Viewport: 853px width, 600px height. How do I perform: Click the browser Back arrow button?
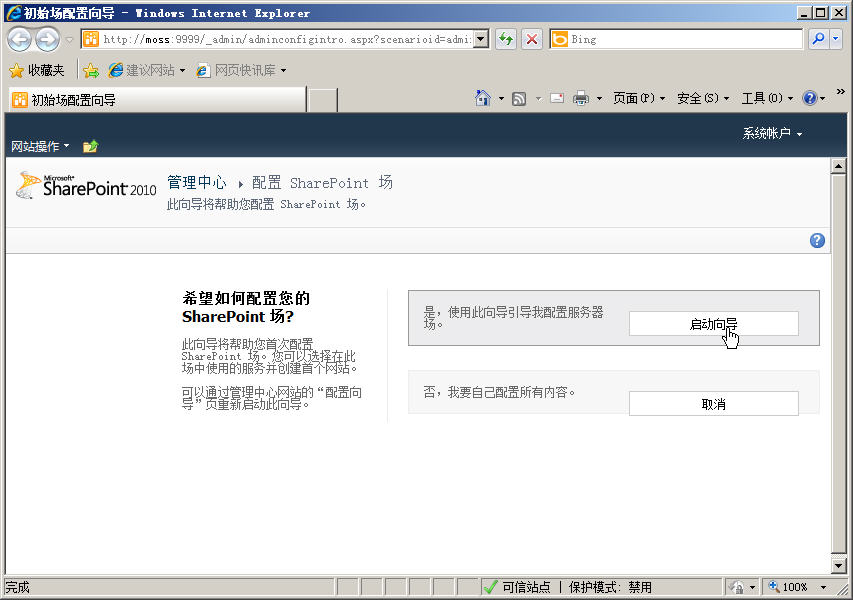[x=20, y=39]
